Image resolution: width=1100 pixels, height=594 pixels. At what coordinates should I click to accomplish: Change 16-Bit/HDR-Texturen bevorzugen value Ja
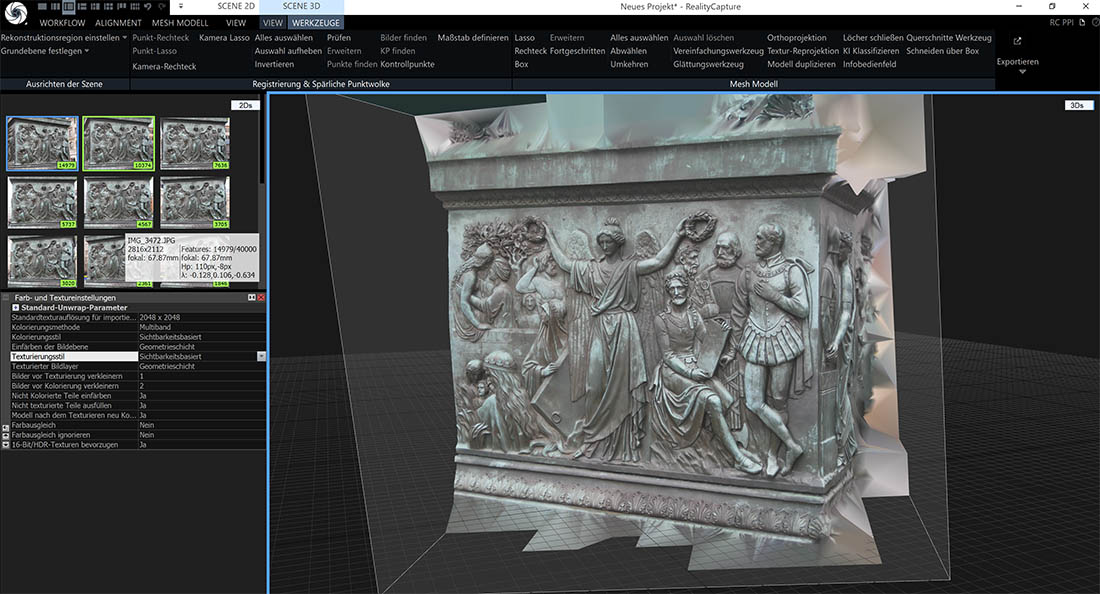pos(201,445)
